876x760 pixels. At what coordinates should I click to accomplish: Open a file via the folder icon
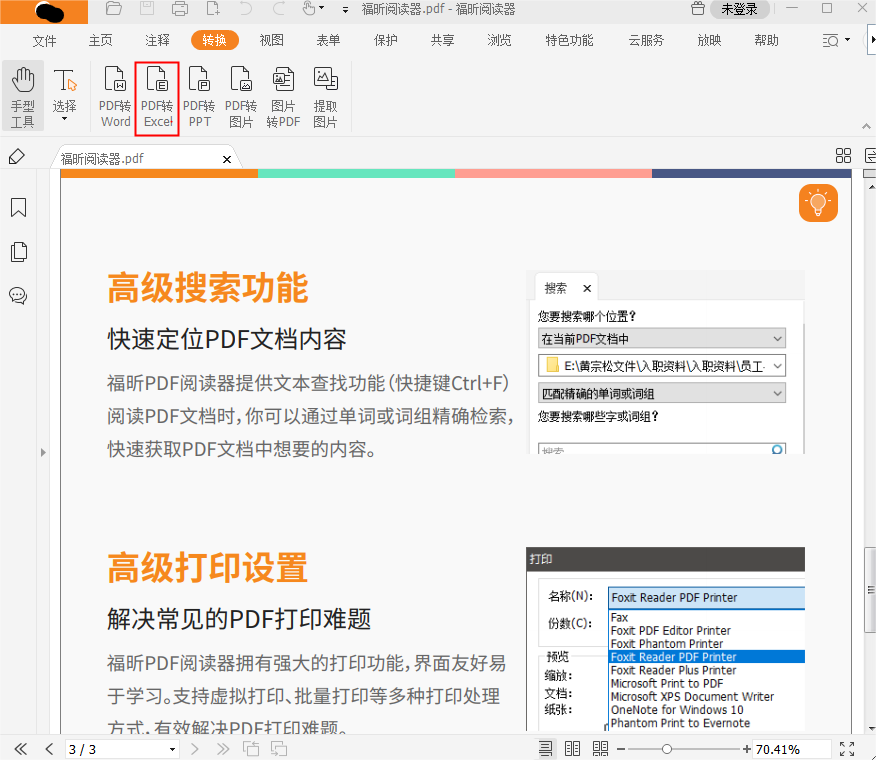coord(113,10)
